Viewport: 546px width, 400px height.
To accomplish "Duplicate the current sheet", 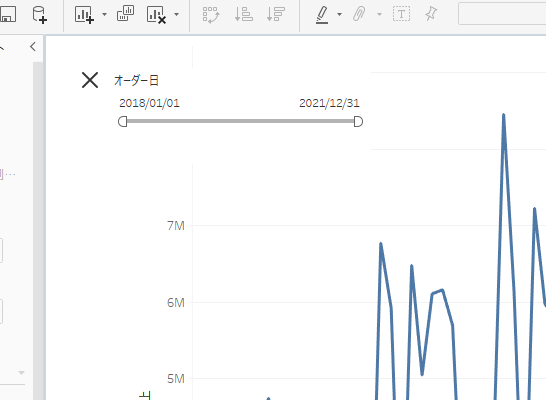I will coord(125,14).
